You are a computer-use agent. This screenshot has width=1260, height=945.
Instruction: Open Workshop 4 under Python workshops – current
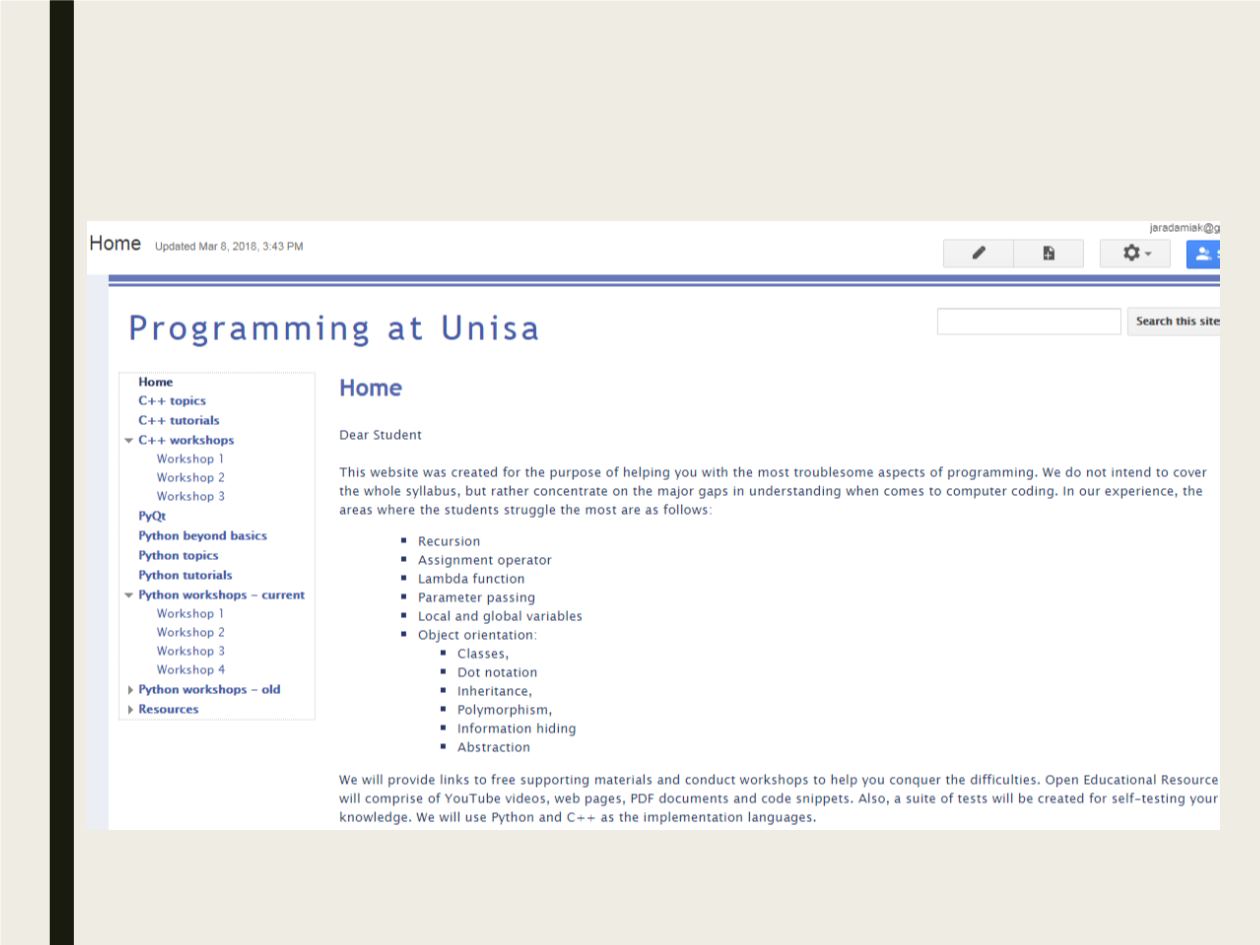point(190,670)
